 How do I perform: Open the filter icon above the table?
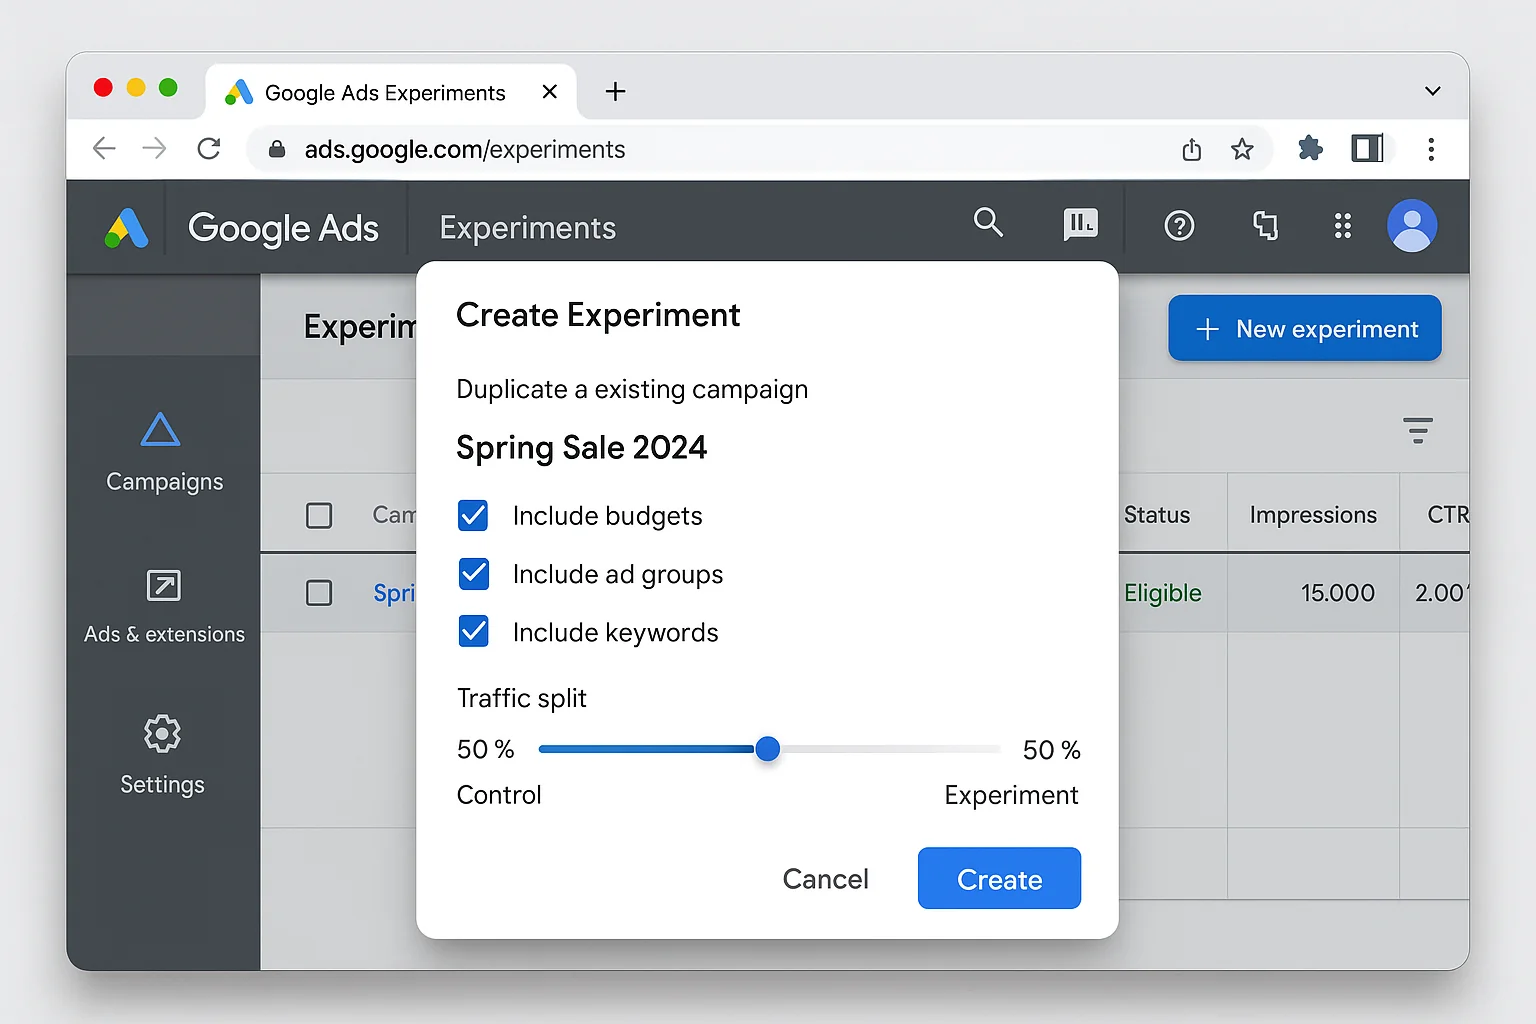coord(1417,429)
